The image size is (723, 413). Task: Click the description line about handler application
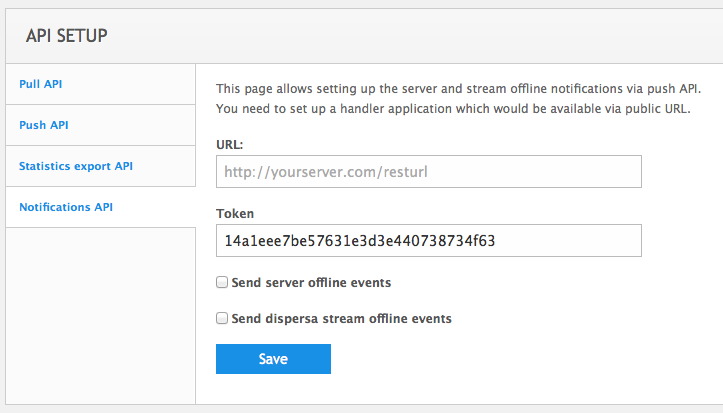pos(453,108)
